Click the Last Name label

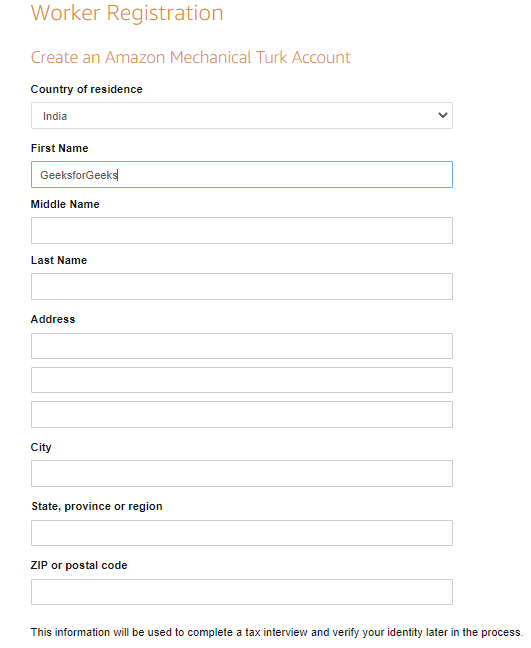[59, 260]
